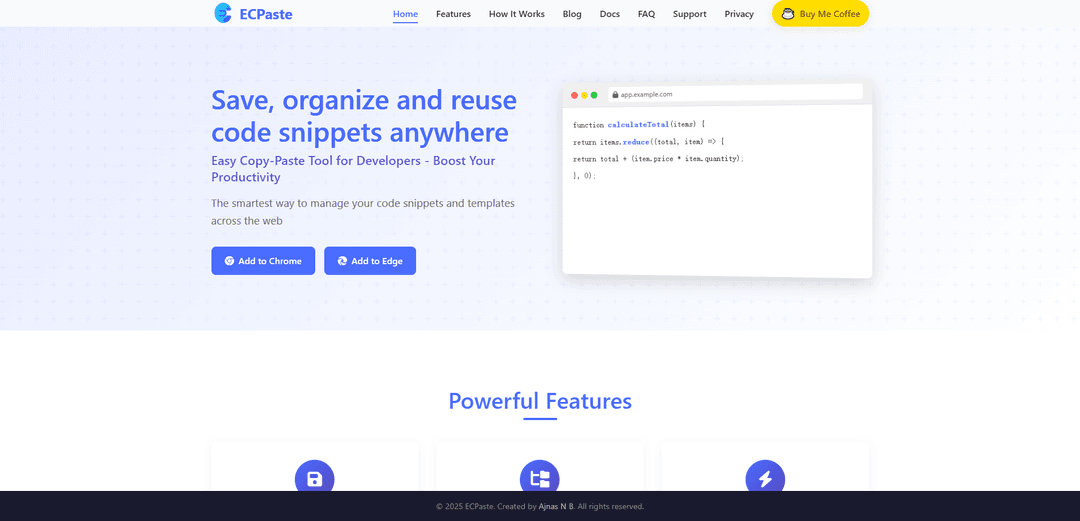Click the ECPaste logo icon

point(223,13)
